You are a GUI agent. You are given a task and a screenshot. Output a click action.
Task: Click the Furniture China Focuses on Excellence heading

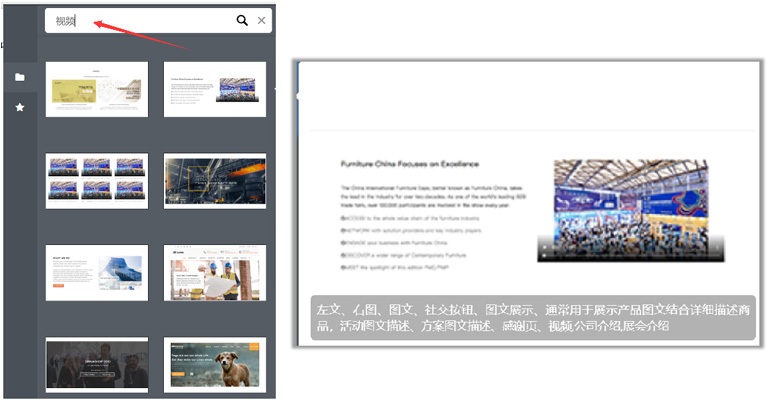pos(410,164)
